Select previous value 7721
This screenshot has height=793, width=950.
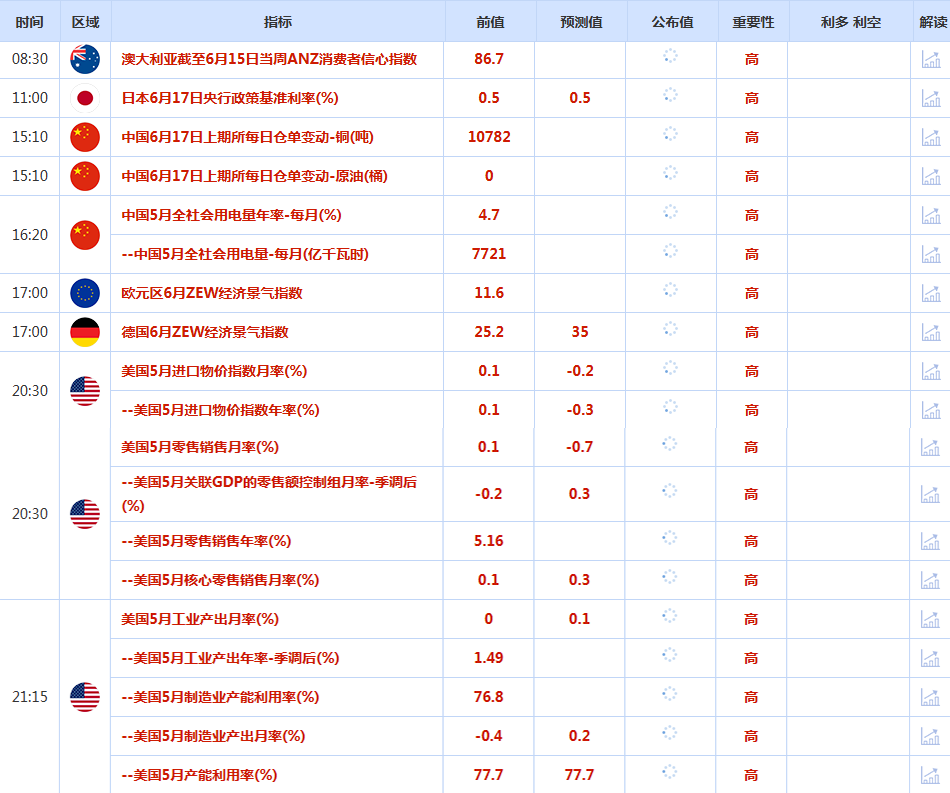coord(489,254)
